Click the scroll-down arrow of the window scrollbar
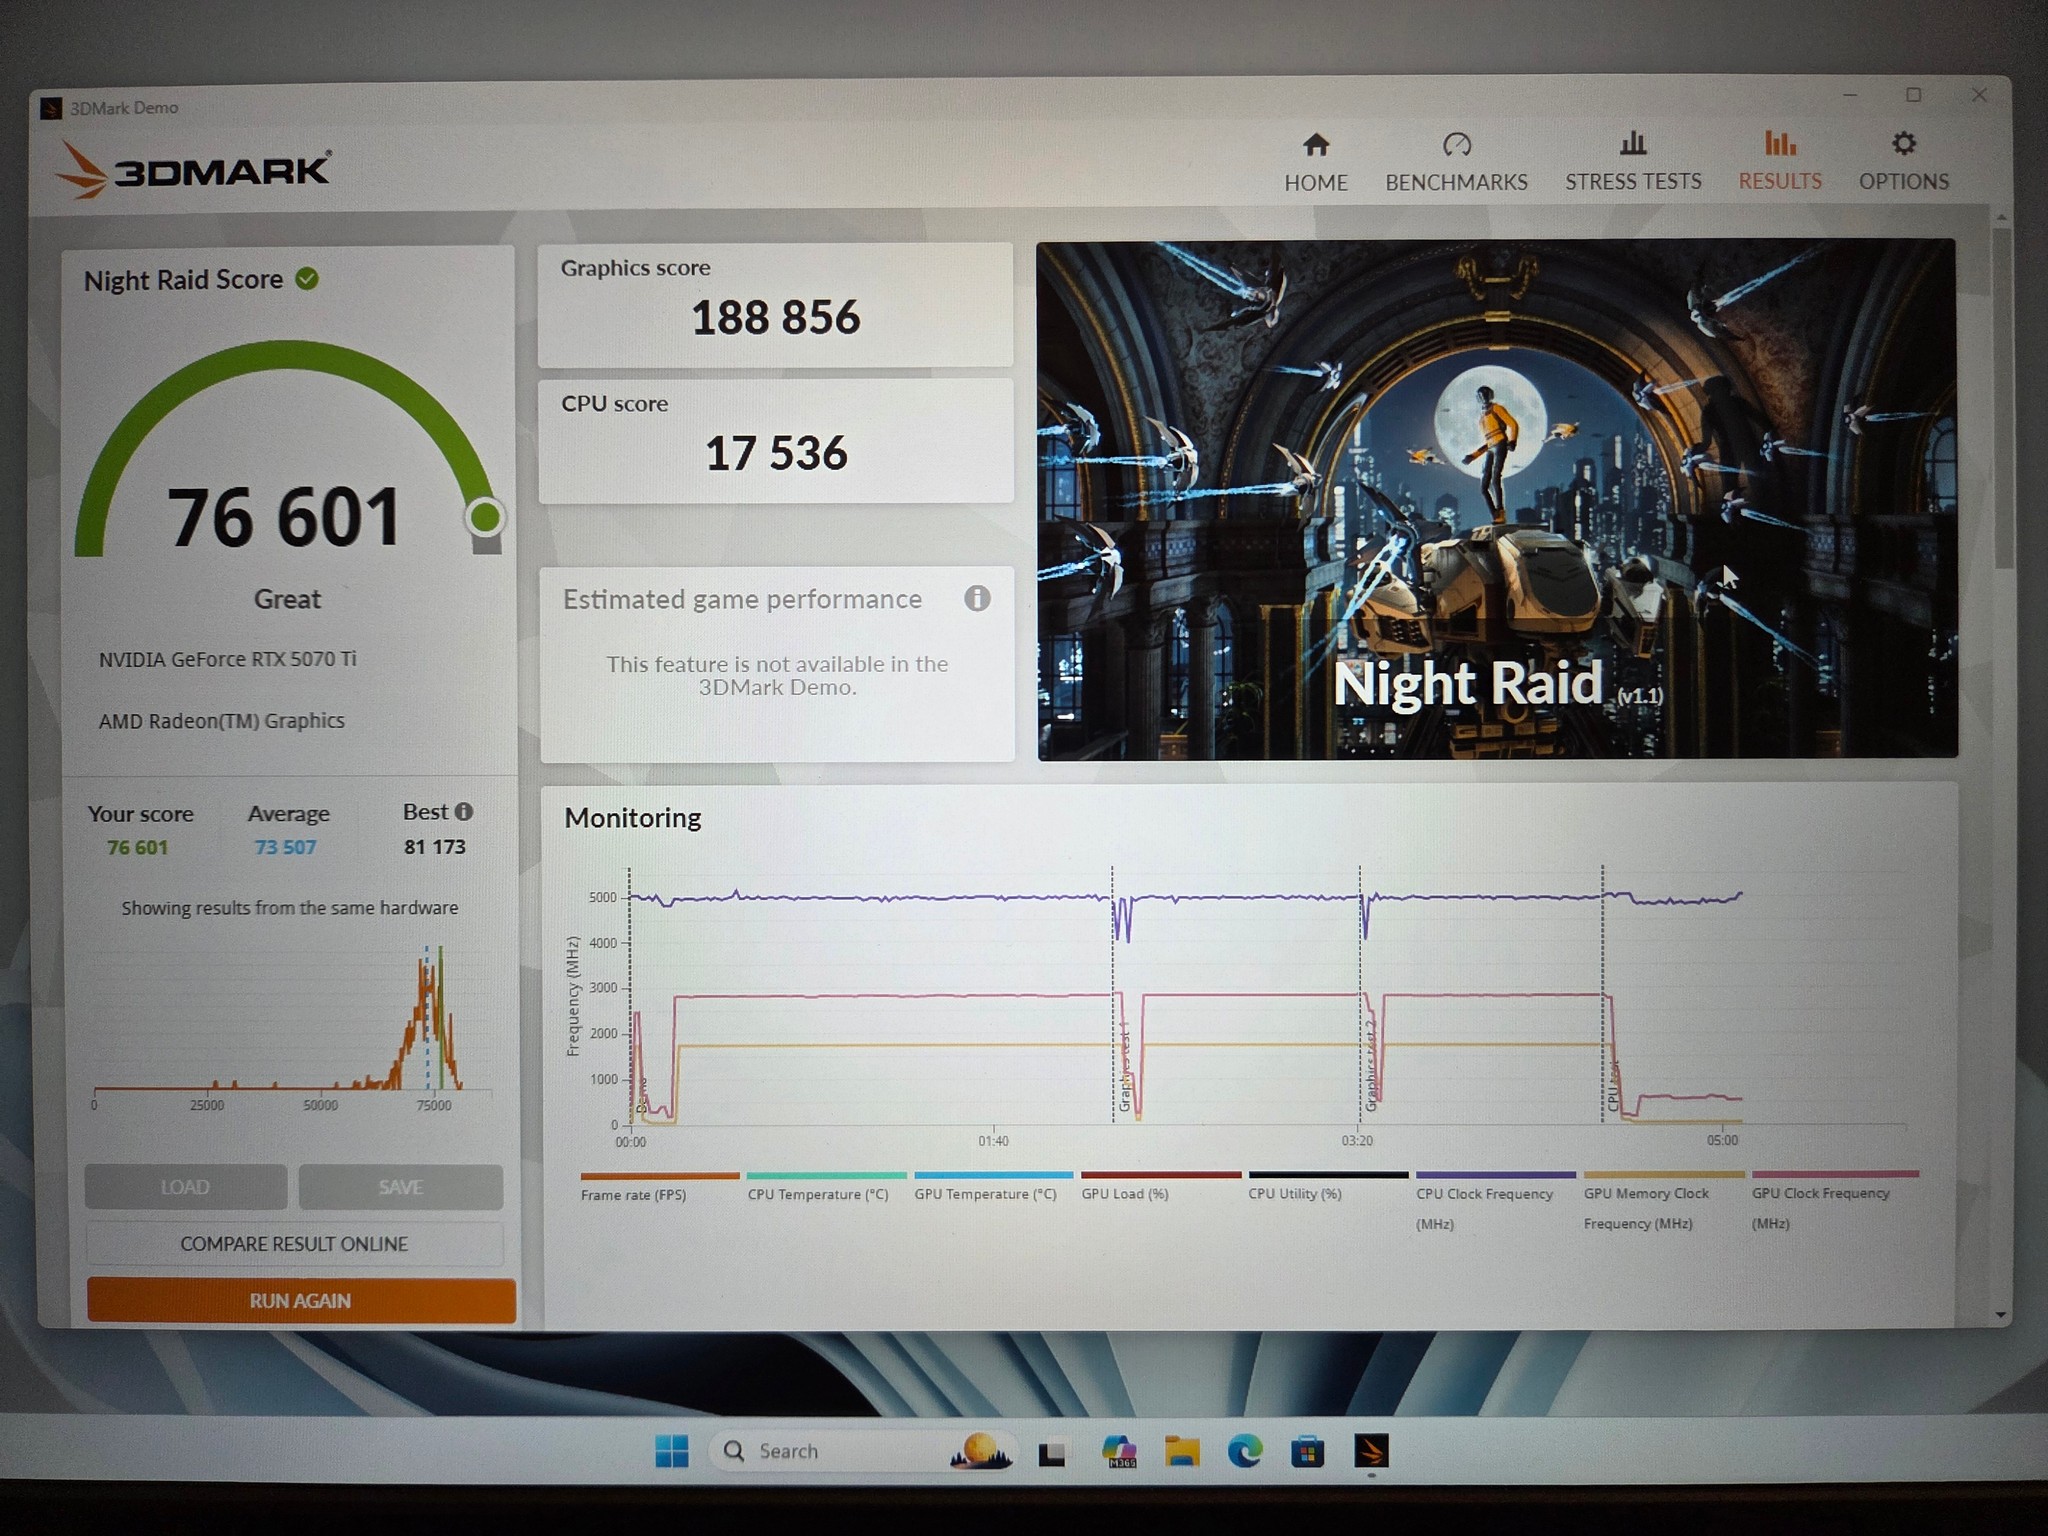The image size is (2048, 1536). click(x=2001, y=1314)
